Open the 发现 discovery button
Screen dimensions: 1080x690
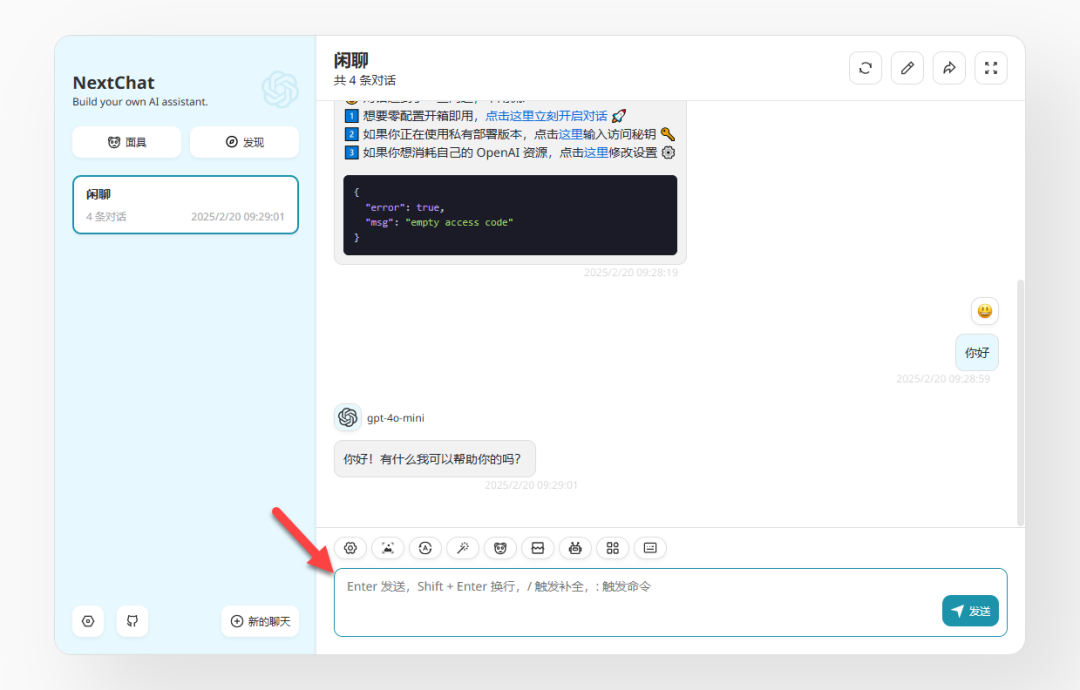[x=245, y=142]
